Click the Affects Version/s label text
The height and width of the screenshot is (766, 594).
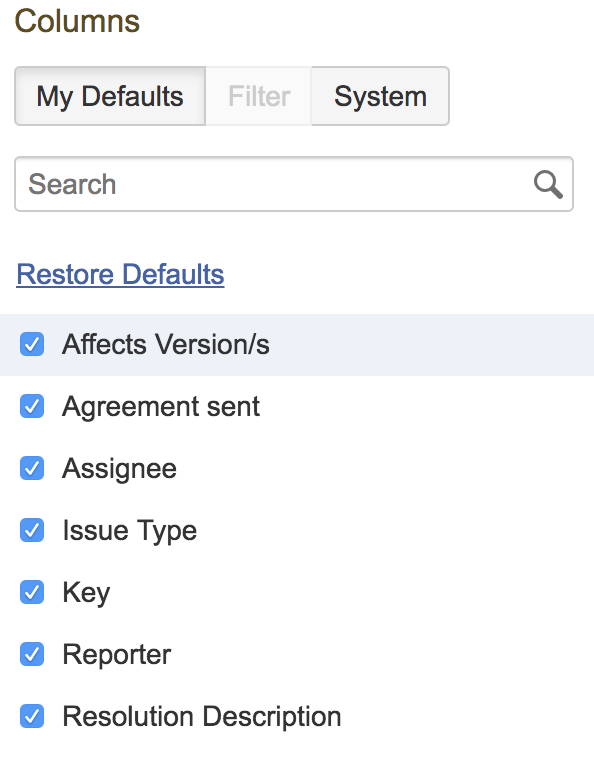166,344
